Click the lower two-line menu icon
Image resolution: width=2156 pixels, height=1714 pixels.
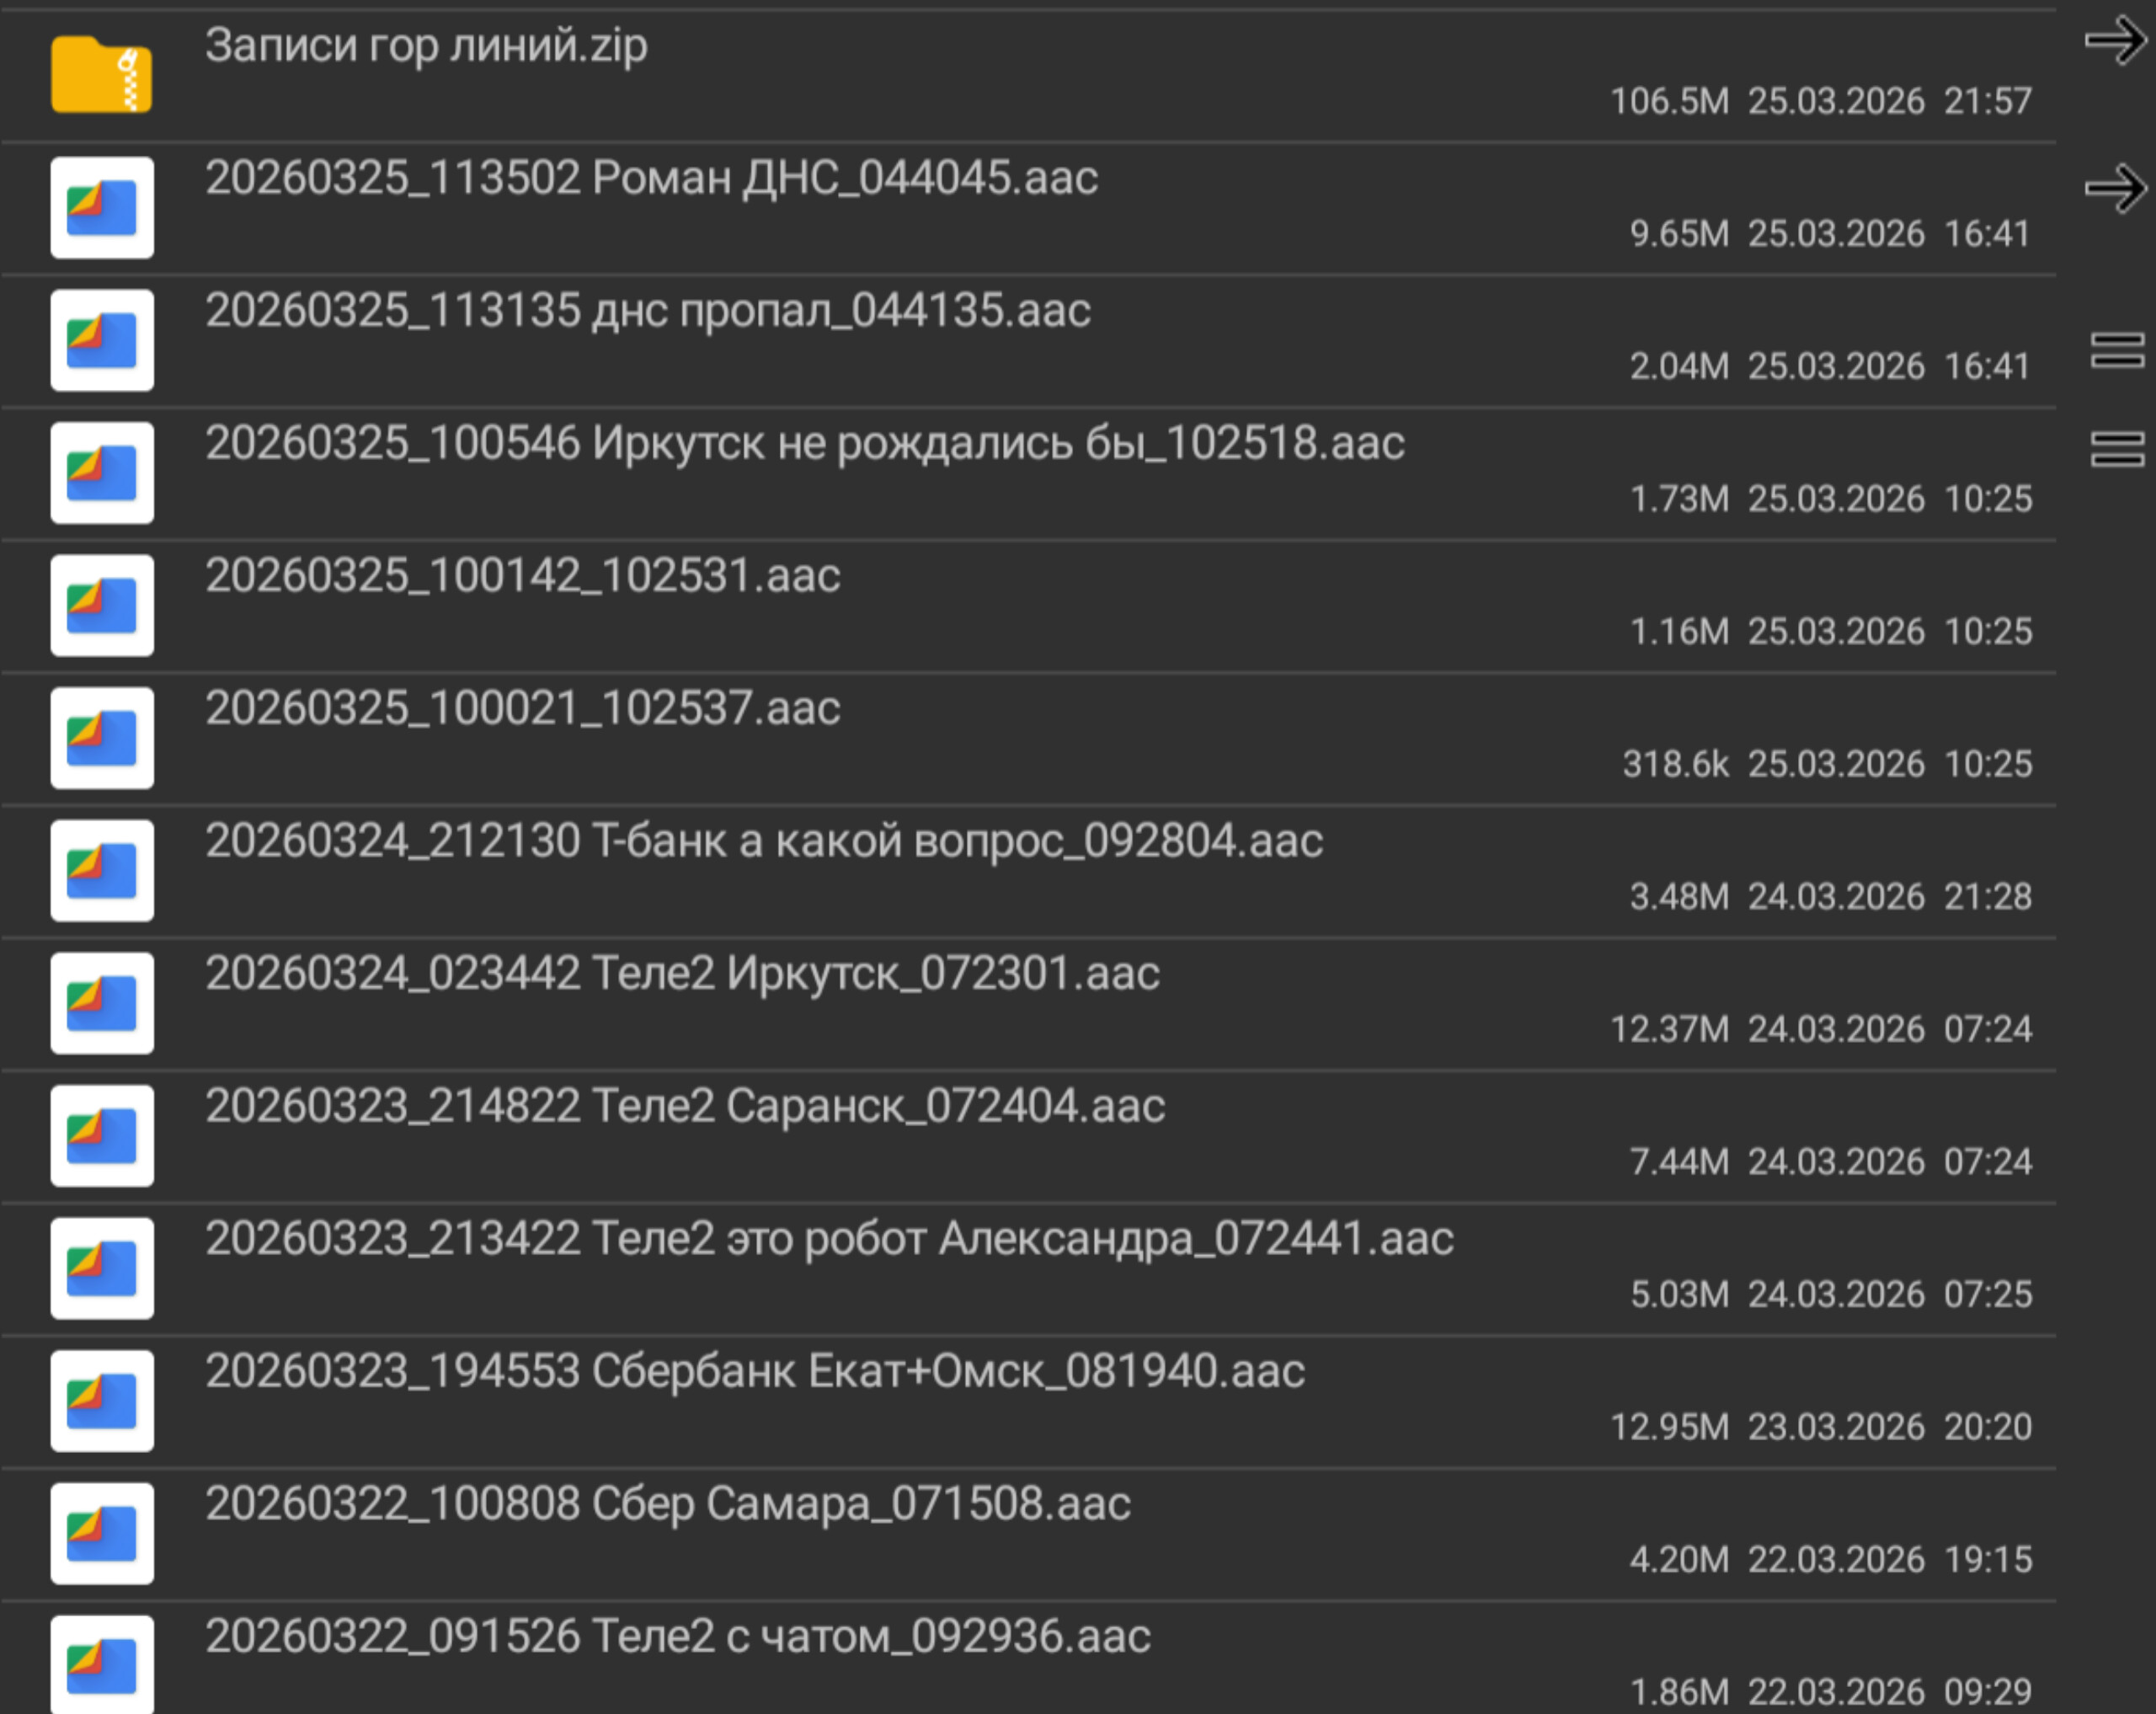click(x=2117, y=449)
